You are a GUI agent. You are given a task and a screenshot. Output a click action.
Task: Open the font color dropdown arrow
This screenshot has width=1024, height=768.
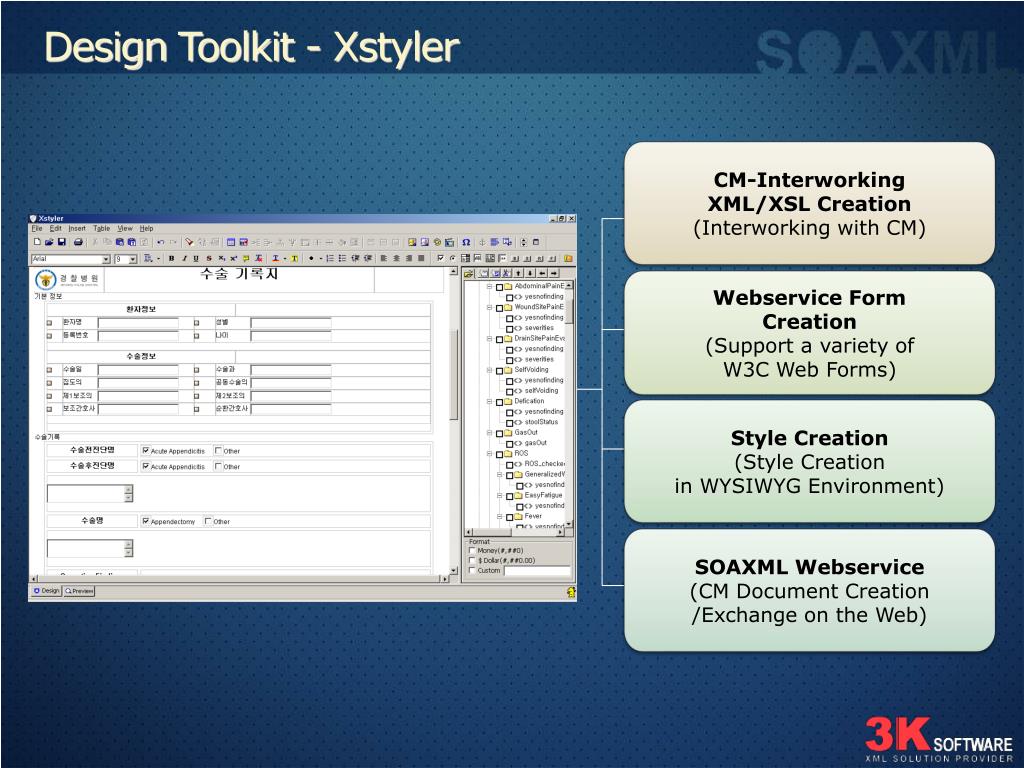pyautogui.click(x=285, y=259)
